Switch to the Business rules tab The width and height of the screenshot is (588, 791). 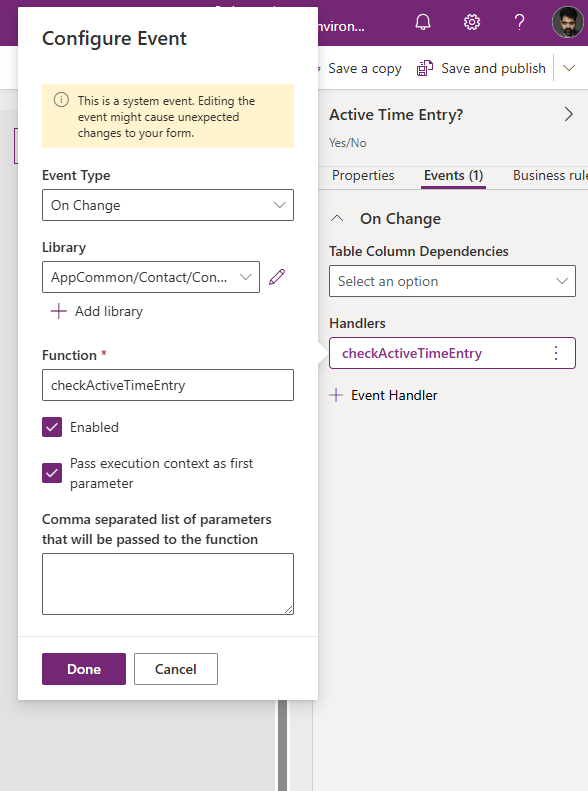coord(550,176)
